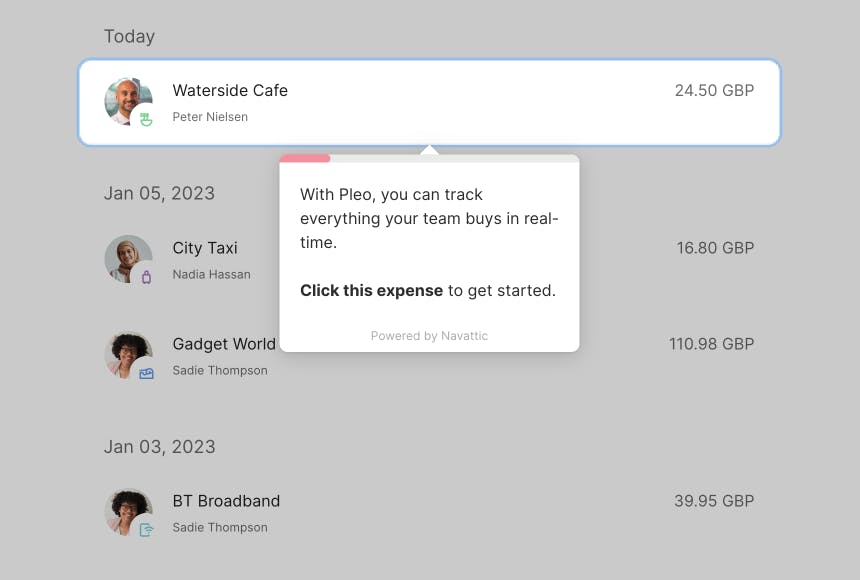Click the pink tour progress bar
Screen dimensions: 860x580
(x=305, y=158)
